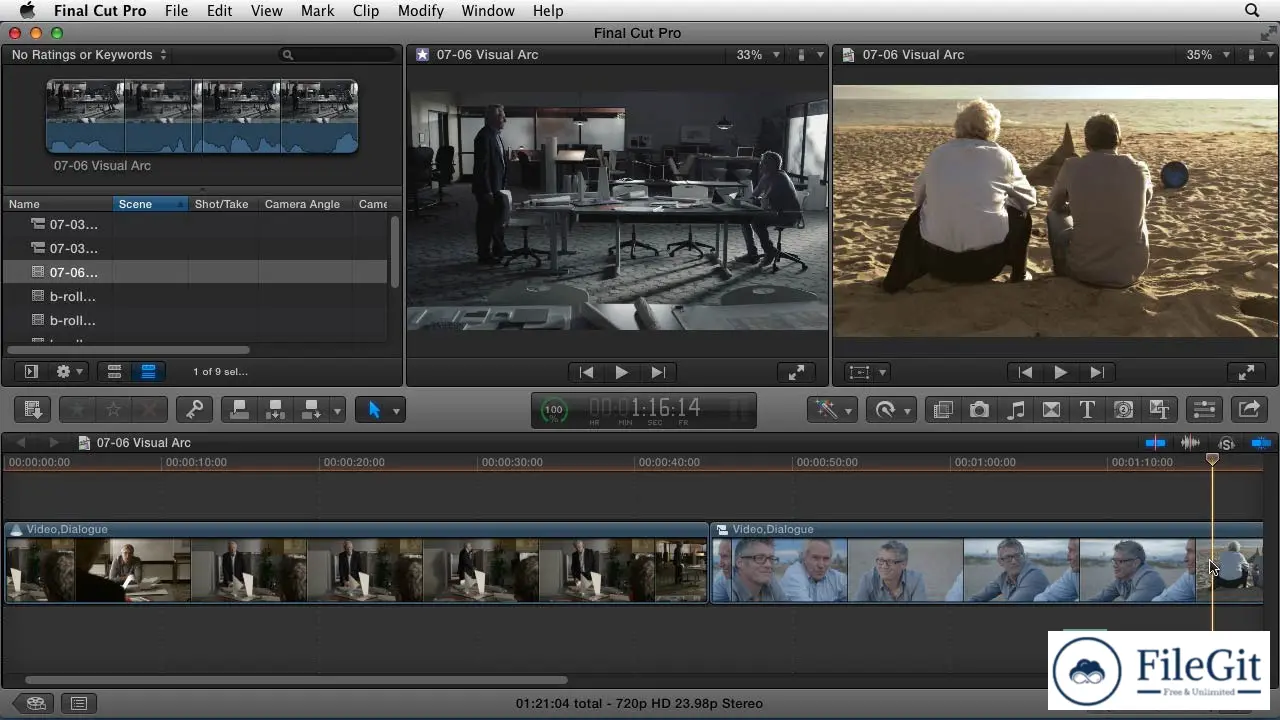Click Connect clip to primary storyline icon

coord(238,409)
